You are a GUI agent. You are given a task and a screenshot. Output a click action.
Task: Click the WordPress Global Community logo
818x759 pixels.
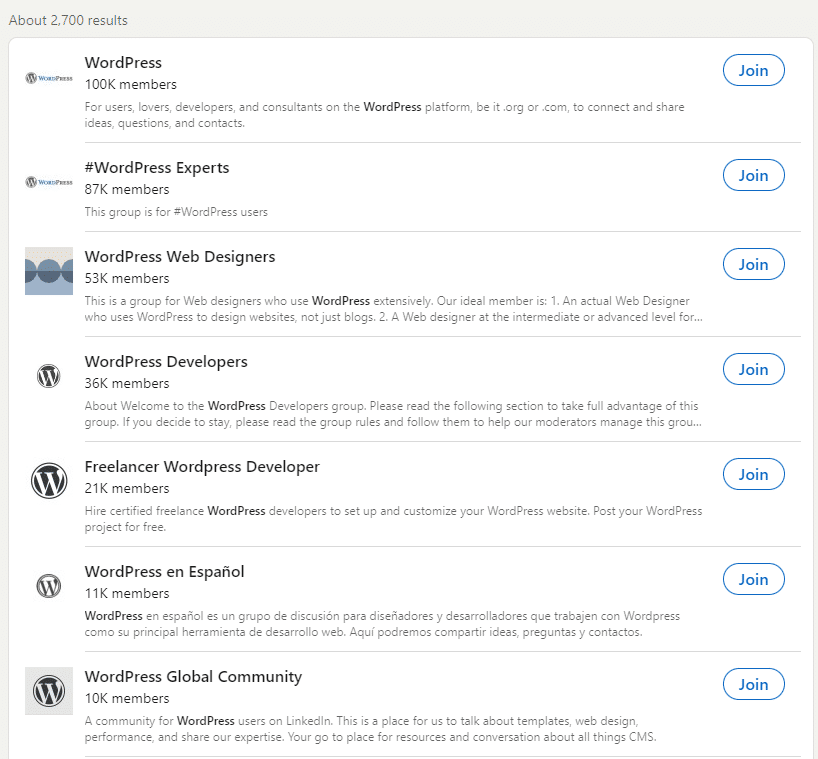(x=49, y=691)
